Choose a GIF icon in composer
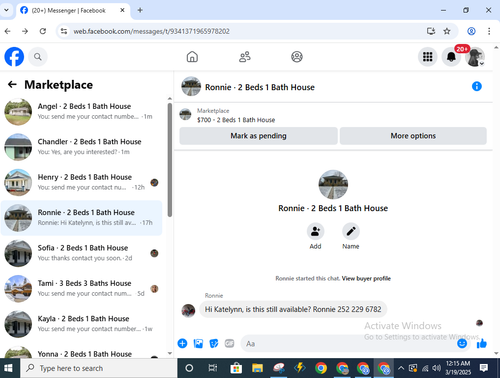This screenshot has width=500, height=378. click(x=229, y=343)
